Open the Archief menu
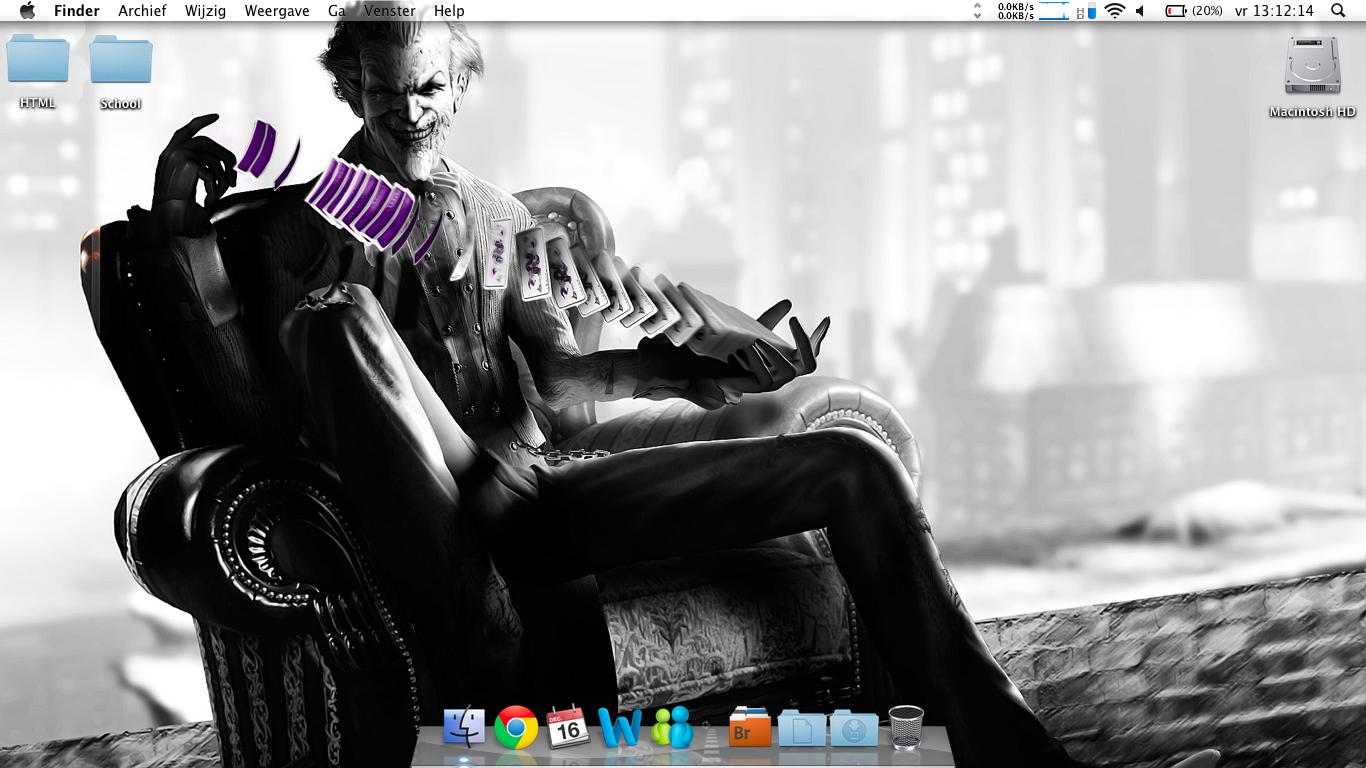 (142, 11)
